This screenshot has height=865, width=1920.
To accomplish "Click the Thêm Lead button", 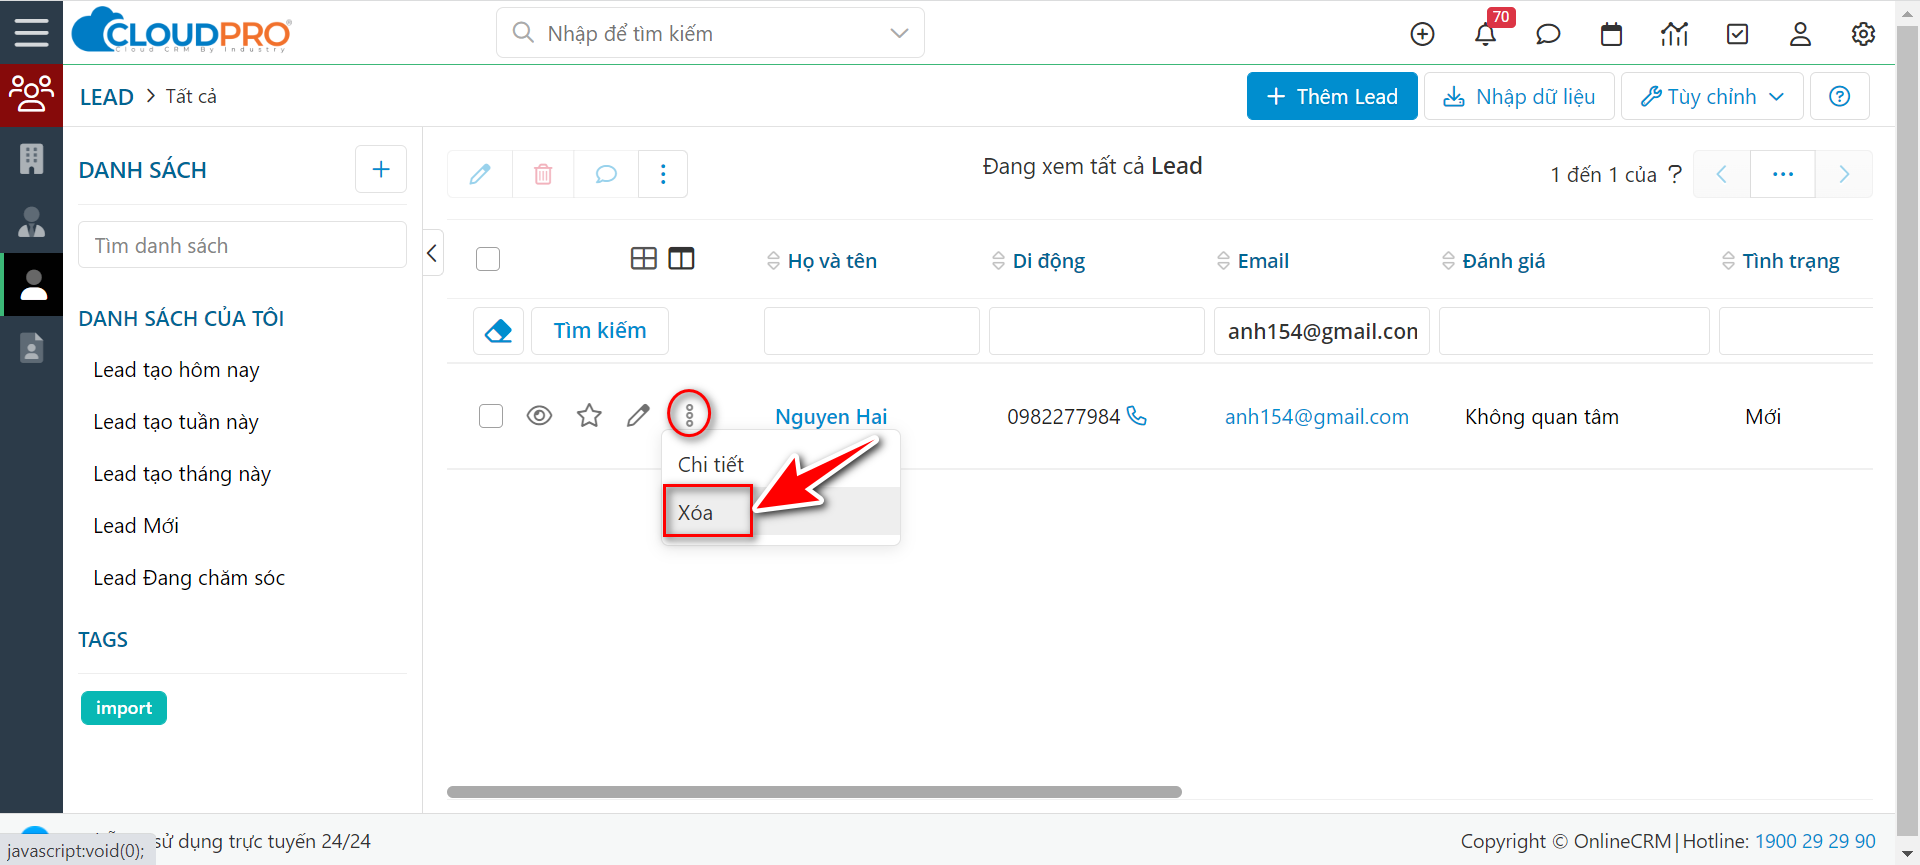I will coord(1332,96).
